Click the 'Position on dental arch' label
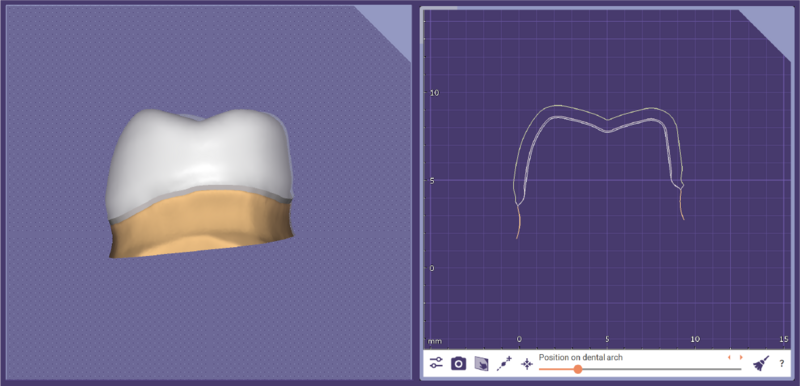This screenshot has height=386, width=800. [x=580, y=357]
